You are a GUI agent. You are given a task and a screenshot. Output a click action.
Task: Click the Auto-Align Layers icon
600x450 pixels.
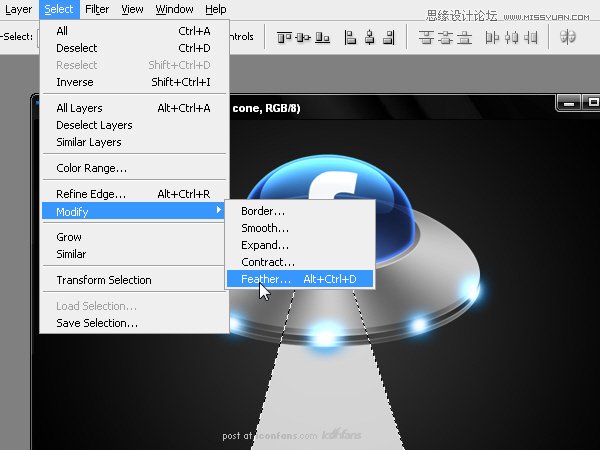[567, 38]
